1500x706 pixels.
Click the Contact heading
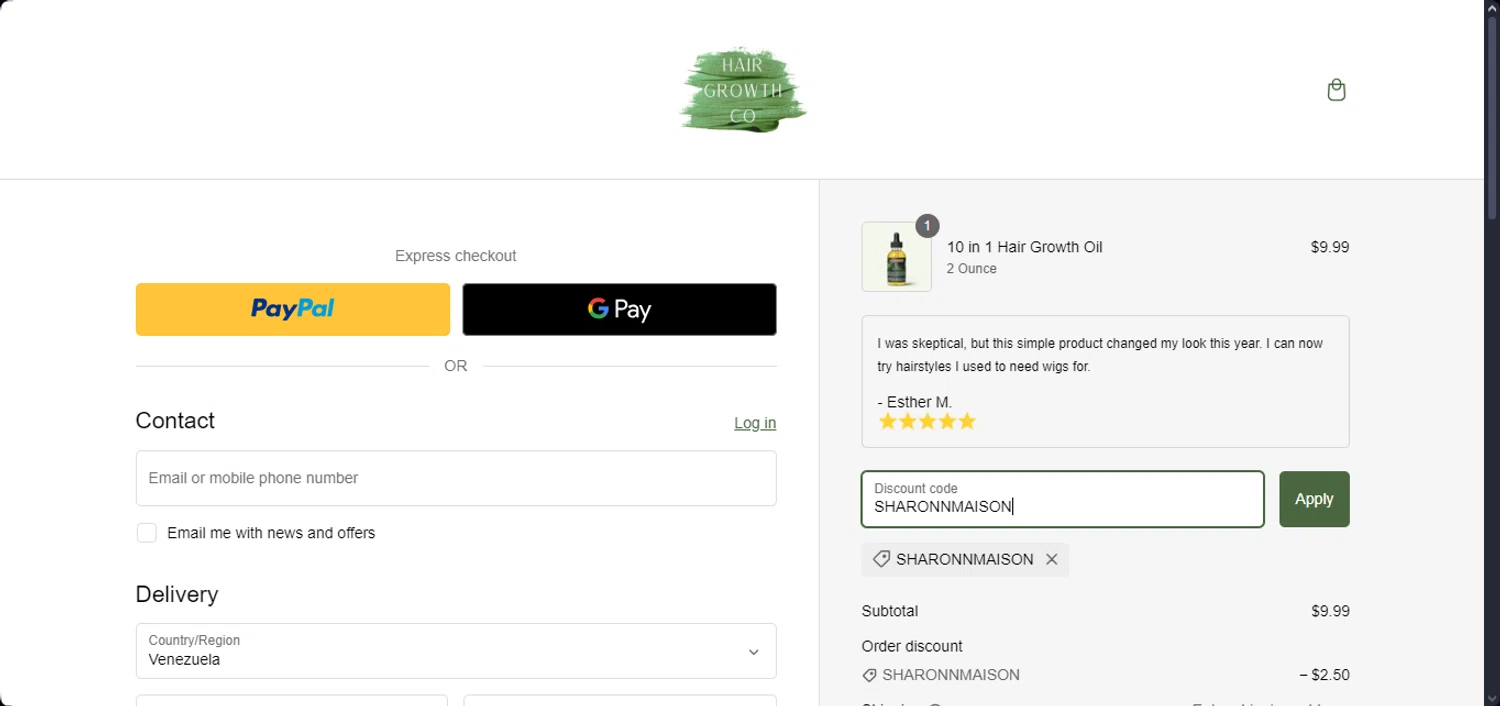click(x=175, y=421)
